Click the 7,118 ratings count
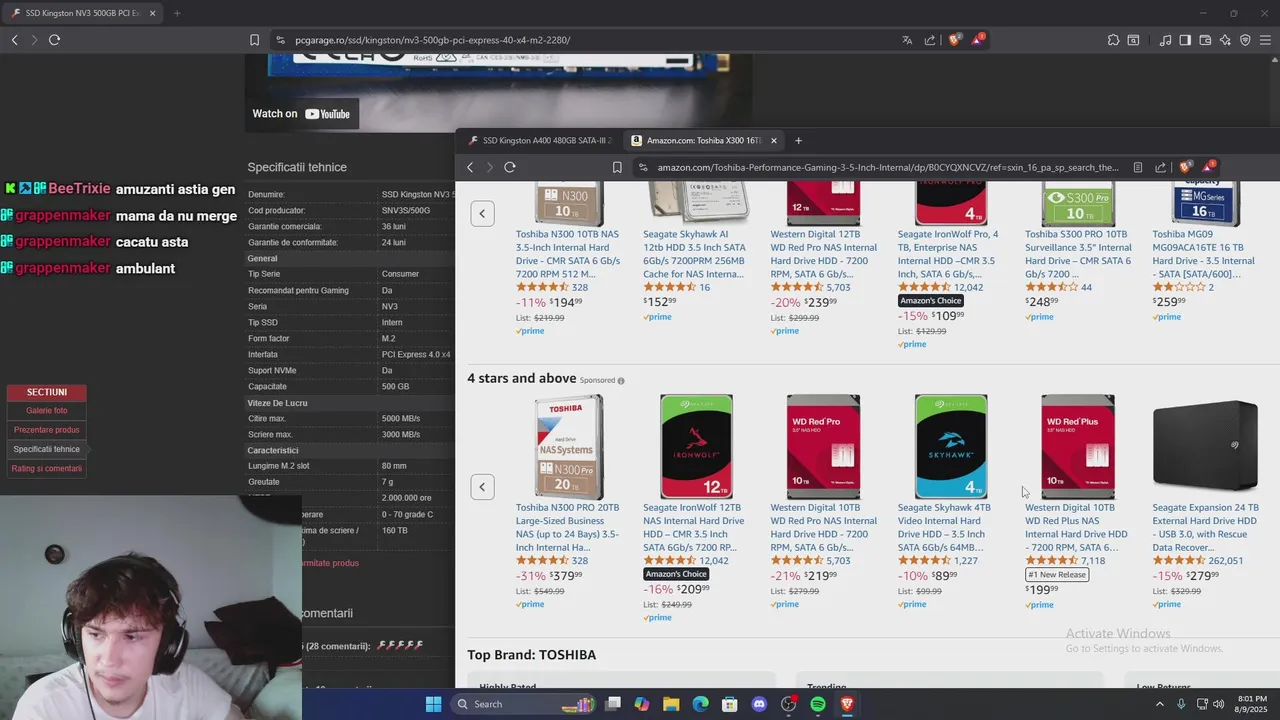 coord(1093,561)
